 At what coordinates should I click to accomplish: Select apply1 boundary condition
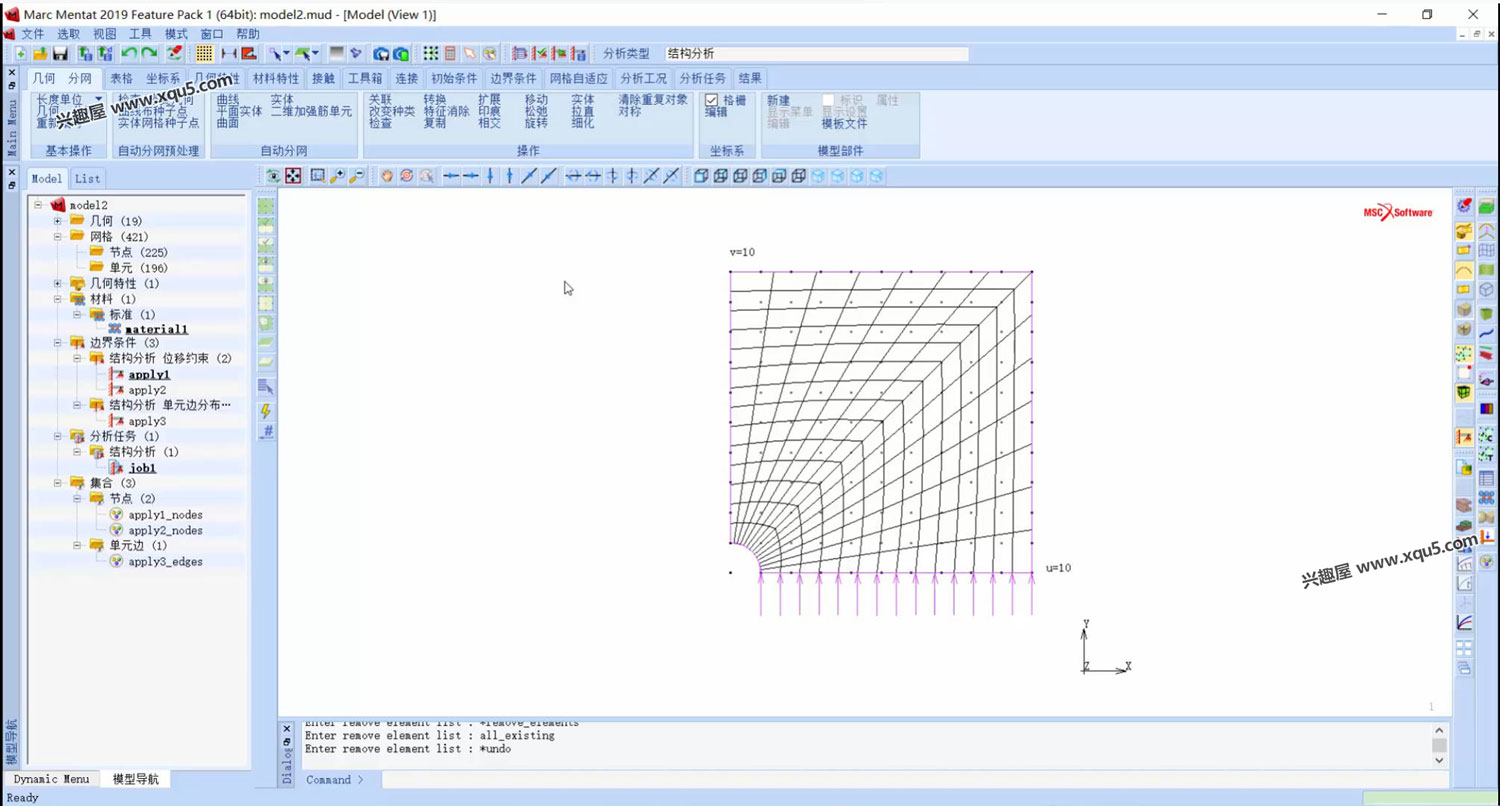pyautogui.click(x=149, y=375)
